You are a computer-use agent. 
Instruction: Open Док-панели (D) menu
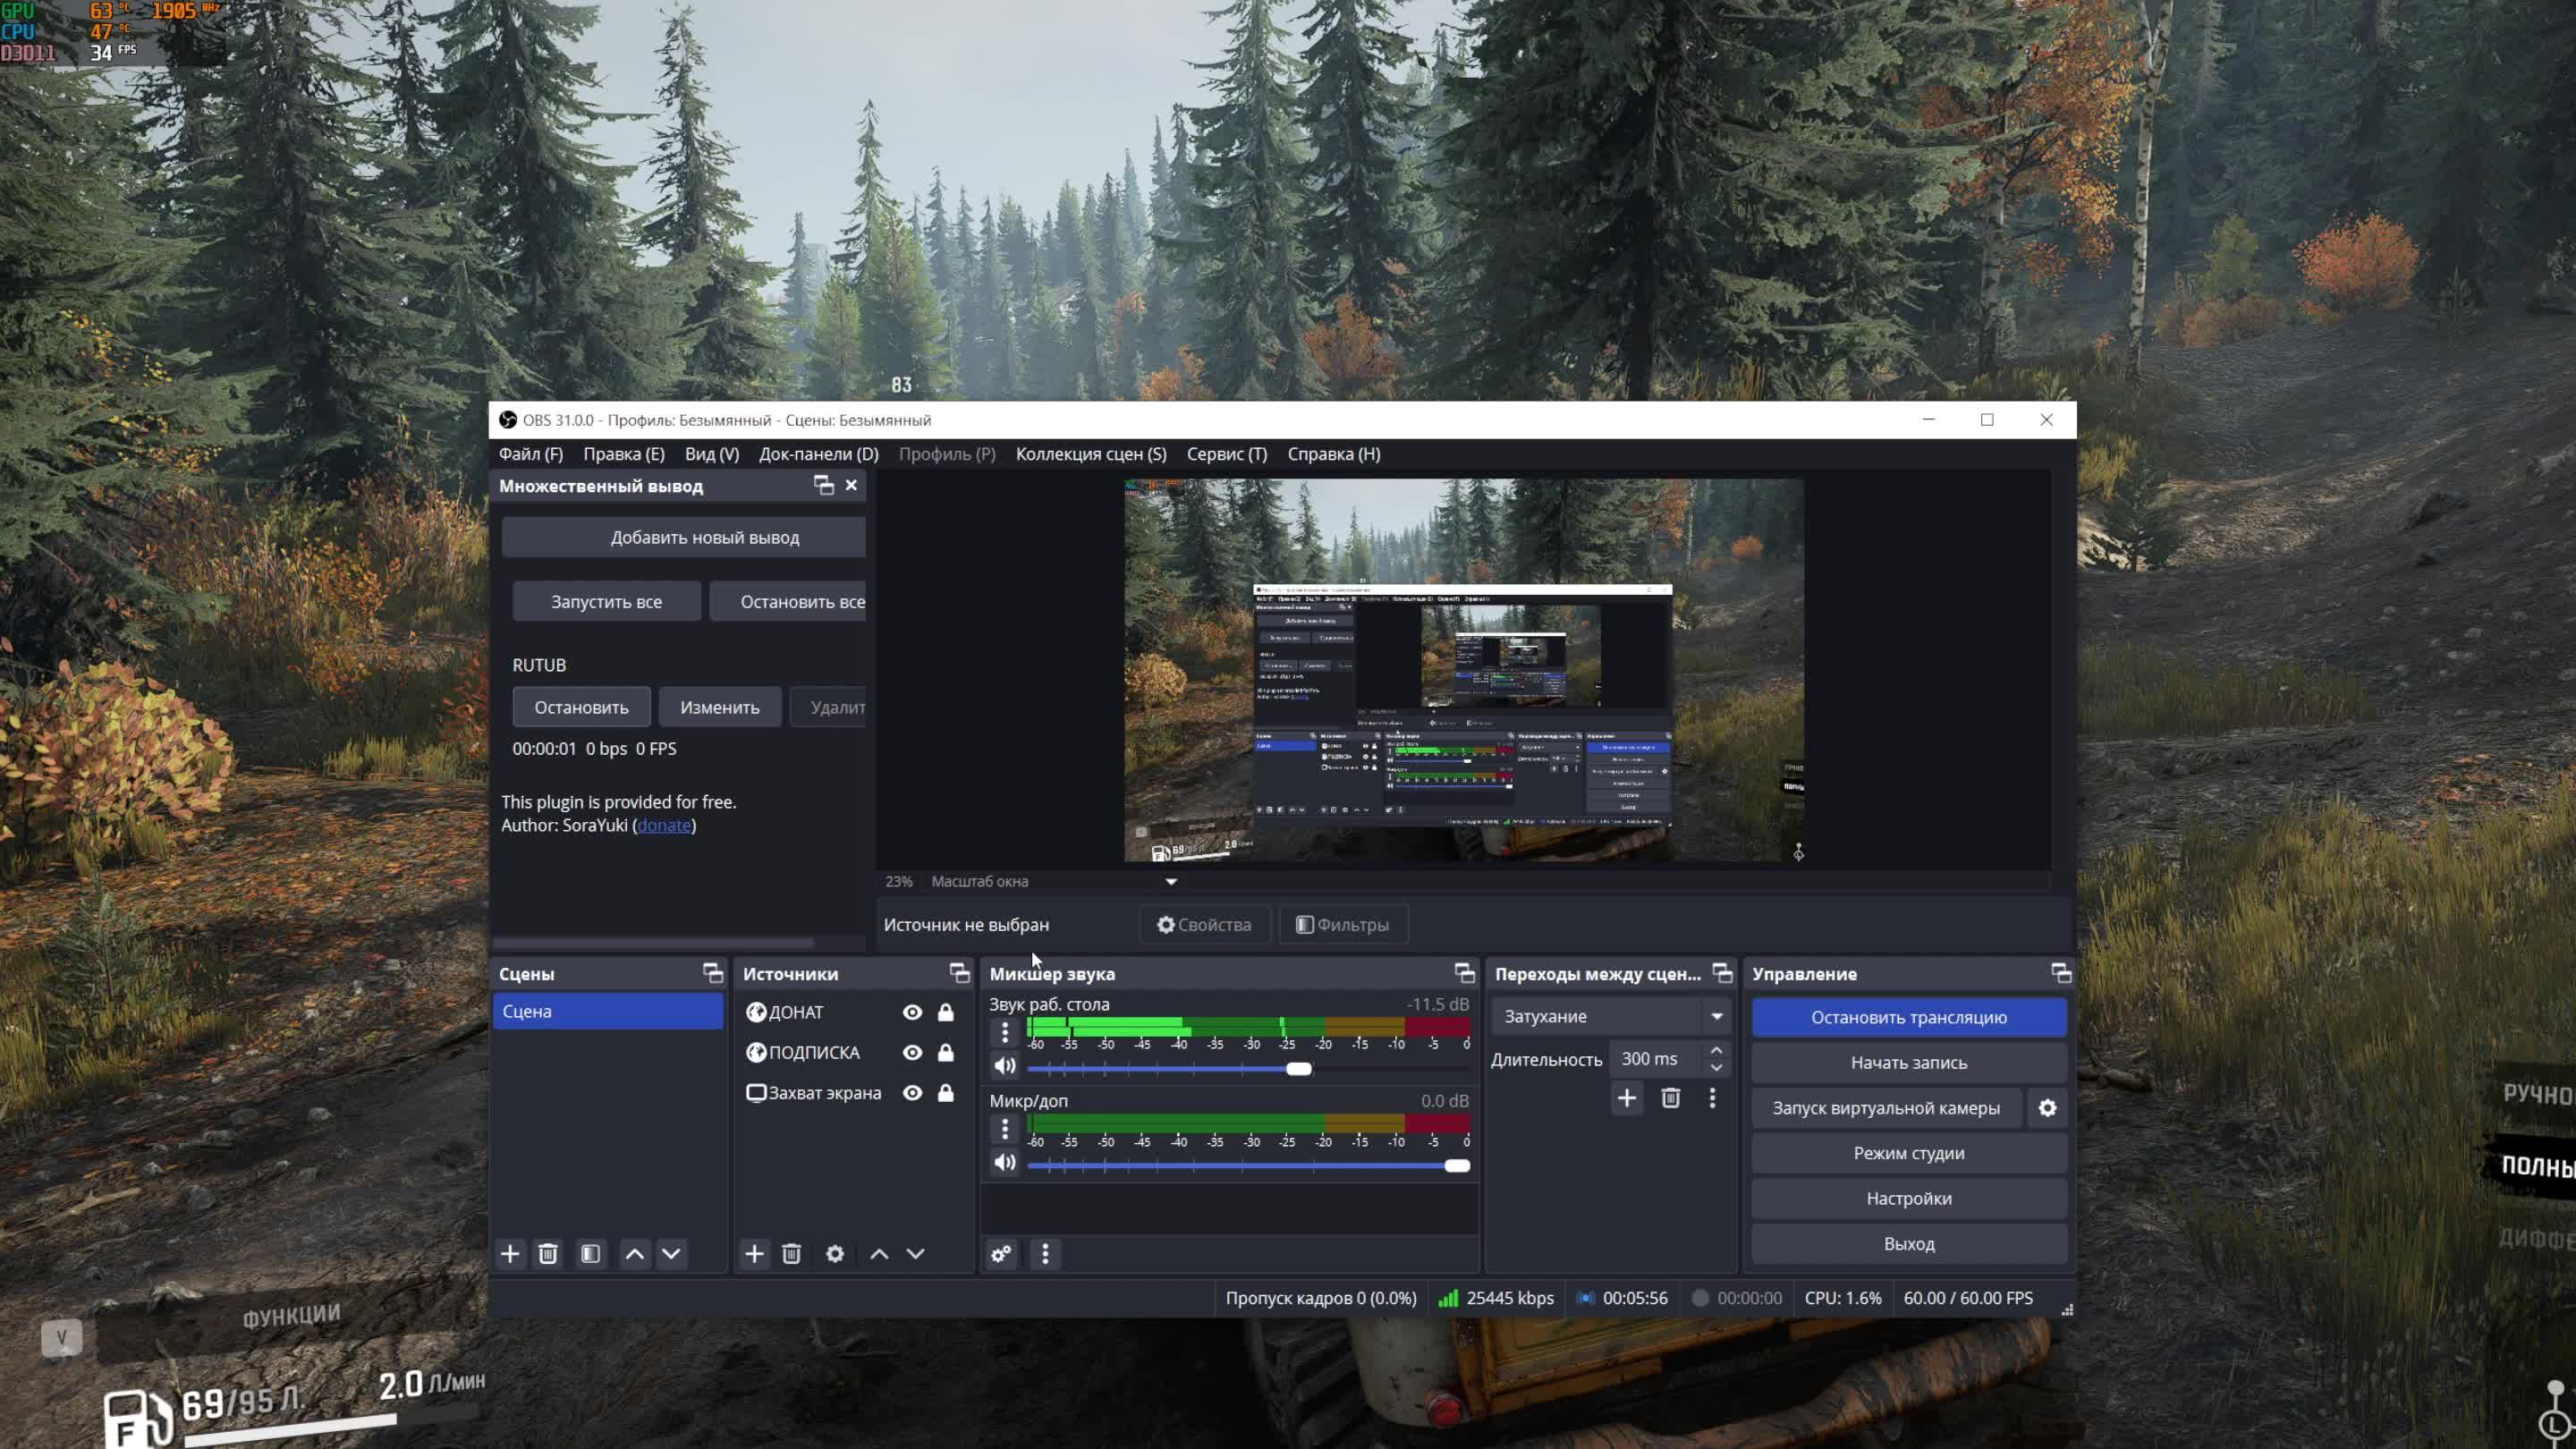(x=819, y=455)
